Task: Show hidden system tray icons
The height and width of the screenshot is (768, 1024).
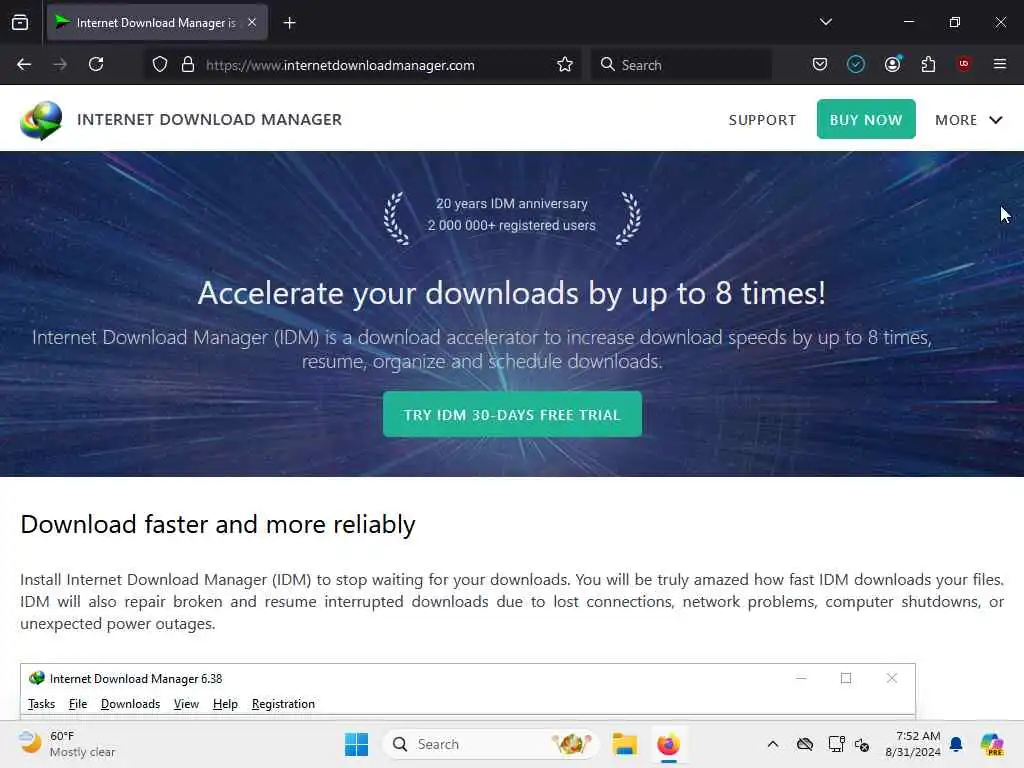Action: point(773,744)
